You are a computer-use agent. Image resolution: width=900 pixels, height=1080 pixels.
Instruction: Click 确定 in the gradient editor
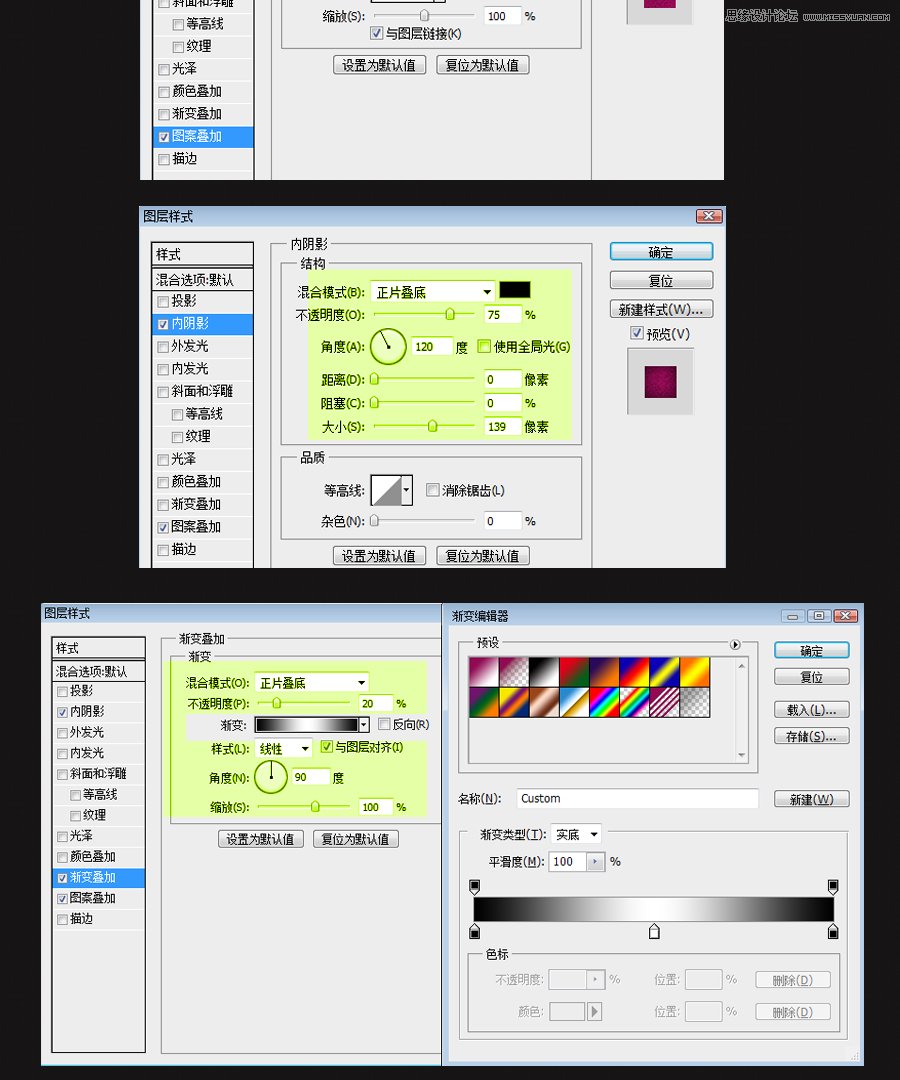click(811, 651)
